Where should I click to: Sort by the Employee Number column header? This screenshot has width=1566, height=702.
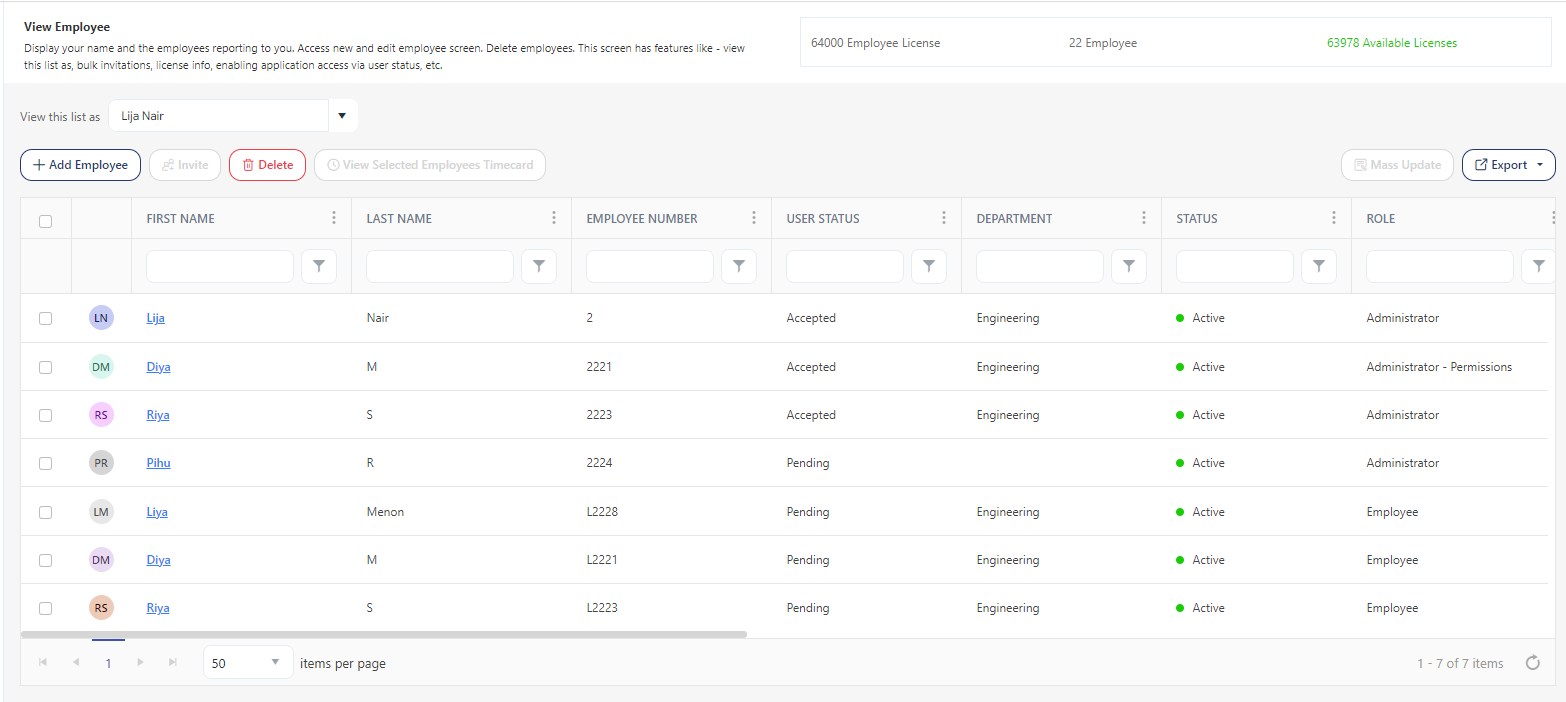(642, 219)
